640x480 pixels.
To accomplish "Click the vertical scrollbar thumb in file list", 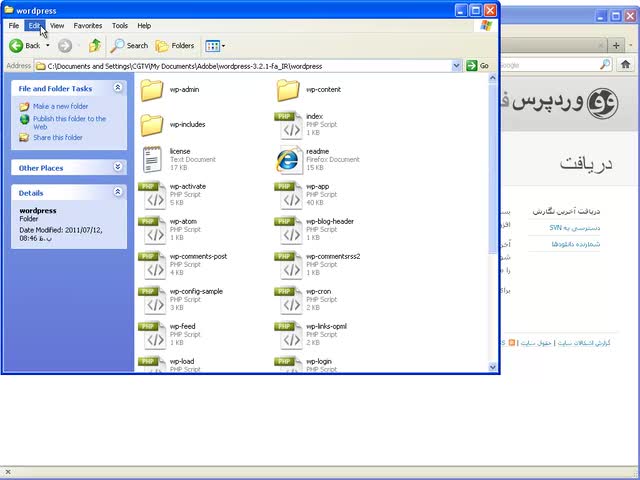I will (x=493, y=168).
